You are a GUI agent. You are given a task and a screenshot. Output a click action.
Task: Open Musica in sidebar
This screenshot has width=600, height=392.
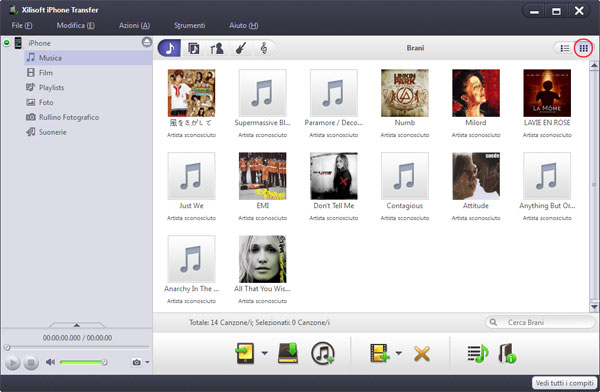88,58
